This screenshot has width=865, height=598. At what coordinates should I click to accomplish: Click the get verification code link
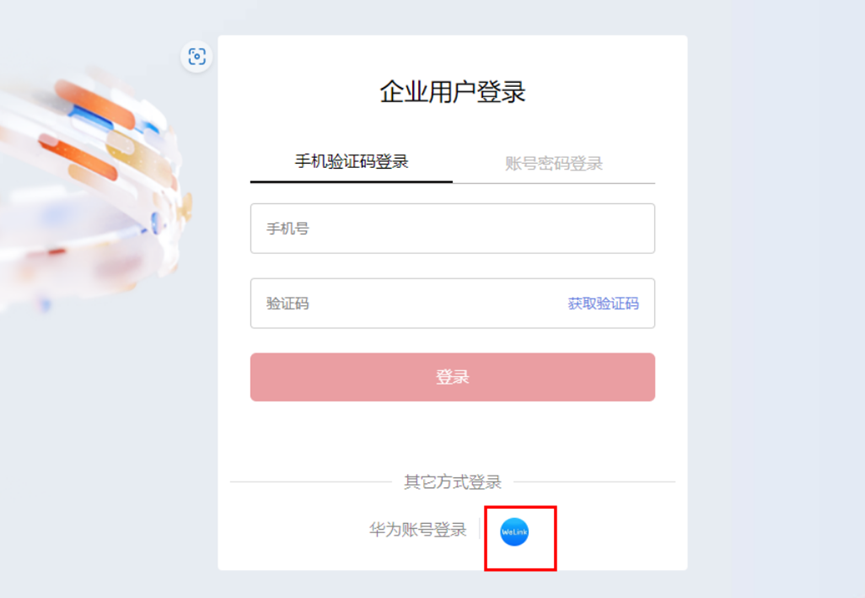point(603,304)
